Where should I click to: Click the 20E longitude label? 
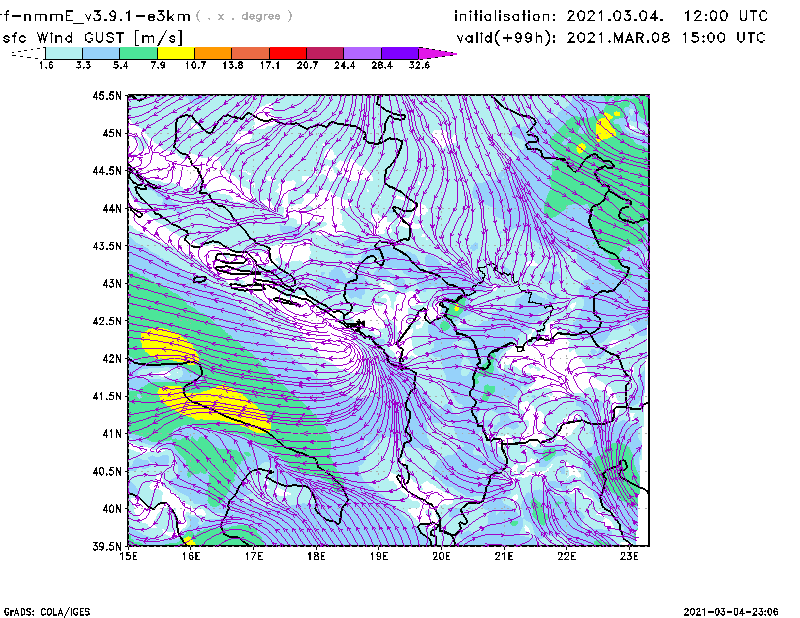point(441,556)
